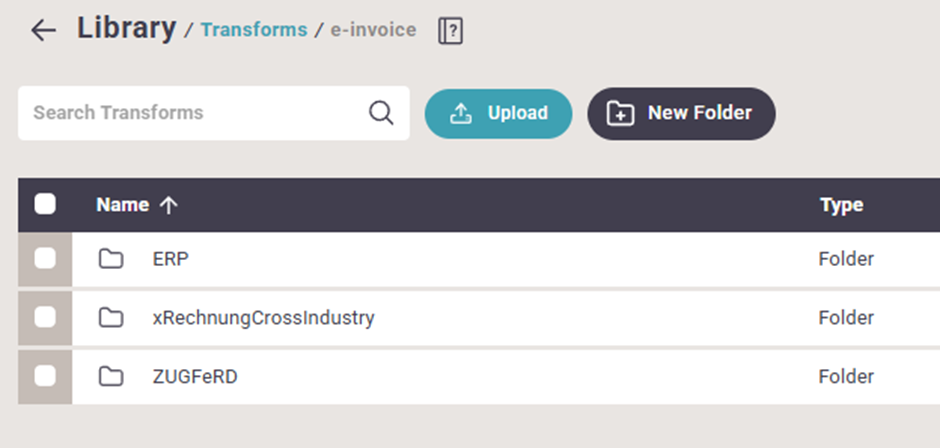Click the magnifying glass search icon
This screenshot has height=448, width=940.
point(381,112)
